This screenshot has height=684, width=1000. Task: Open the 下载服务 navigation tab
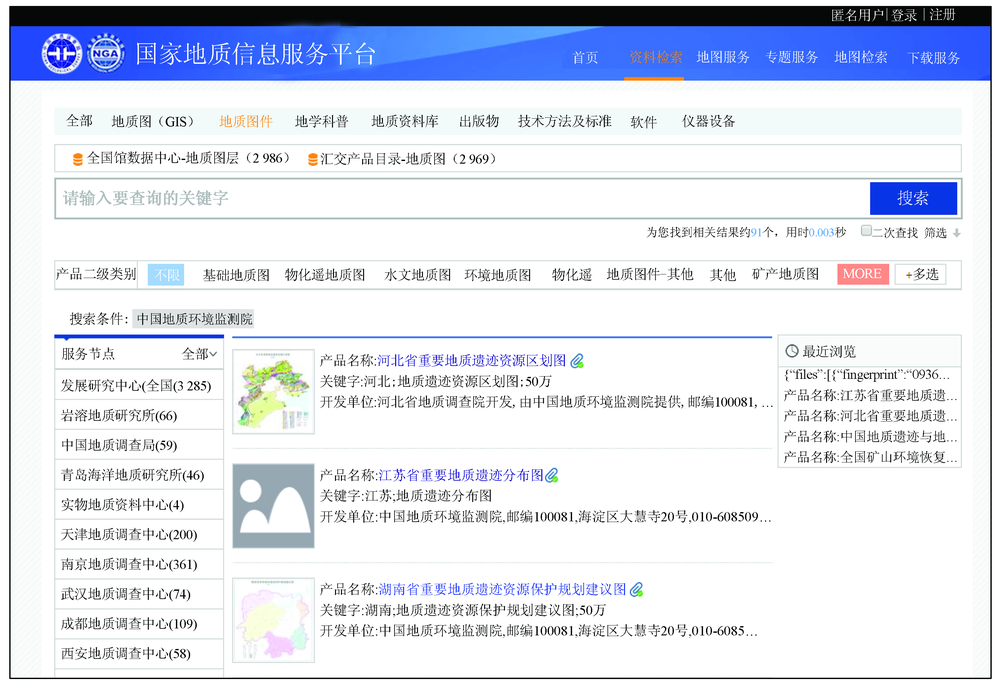pyautogui.click(x=934, y=58)
